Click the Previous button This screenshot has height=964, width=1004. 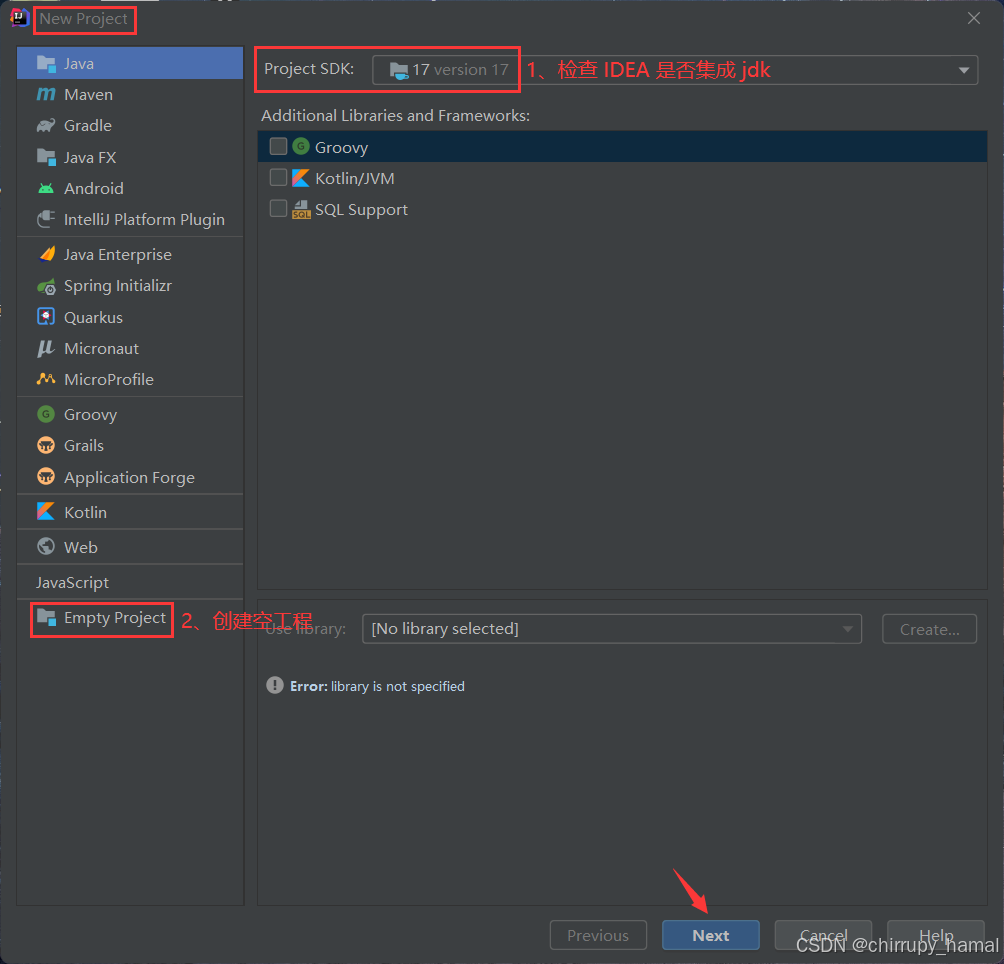click(x=598, y=935)
